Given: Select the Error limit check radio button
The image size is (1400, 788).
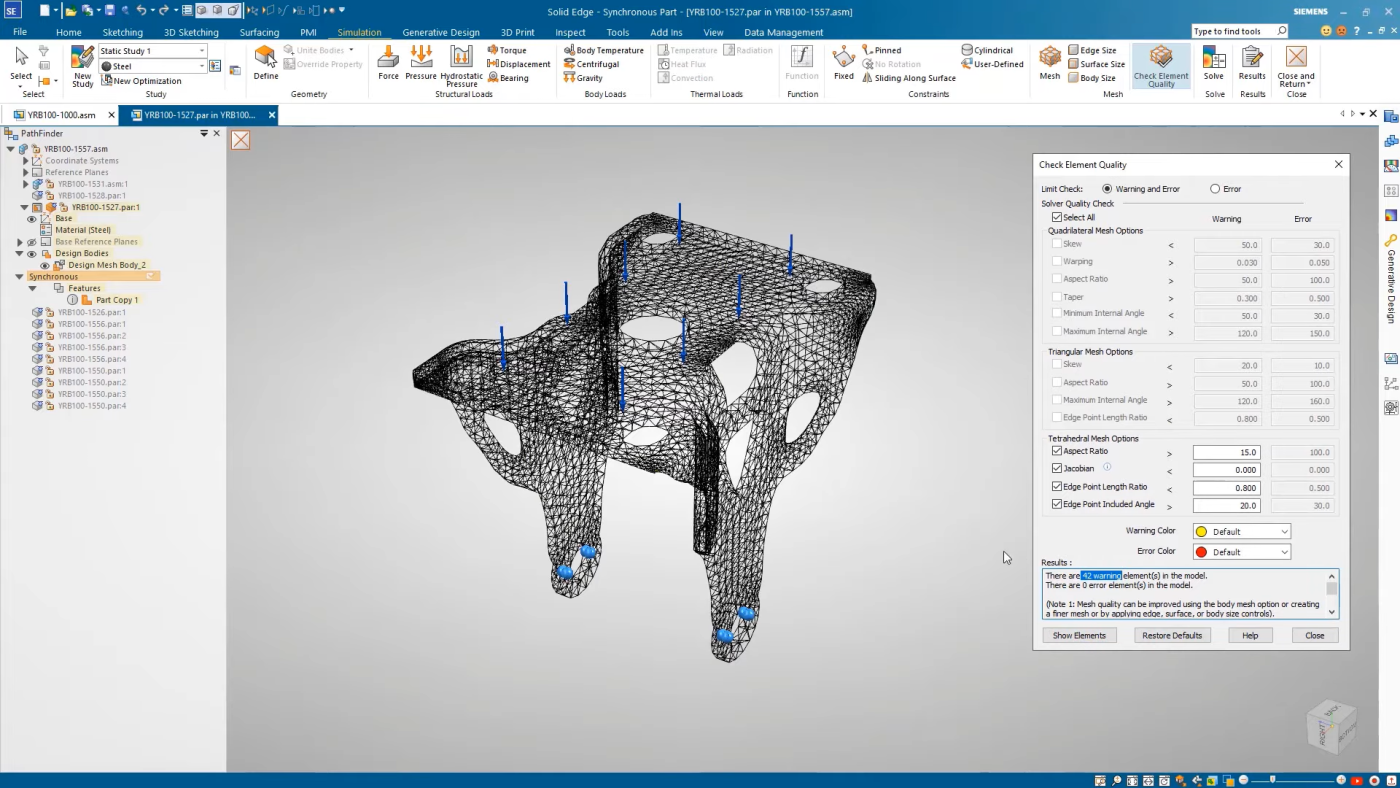Looking at the screenshot, I should [1215, 189].
